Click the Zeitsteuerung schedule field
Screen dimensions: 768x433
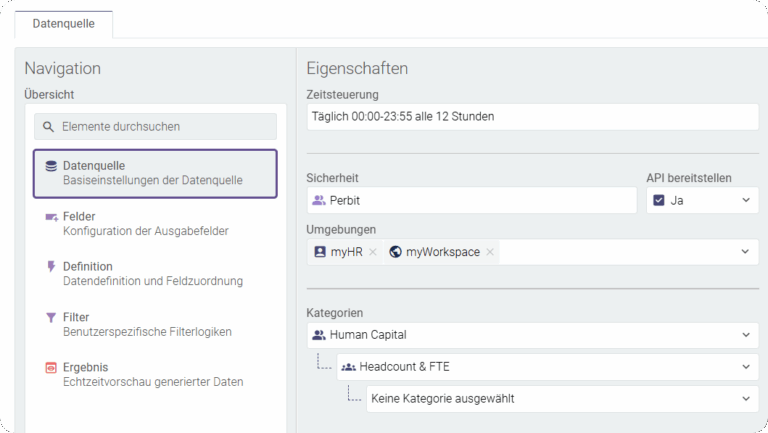tap(532, 117)
